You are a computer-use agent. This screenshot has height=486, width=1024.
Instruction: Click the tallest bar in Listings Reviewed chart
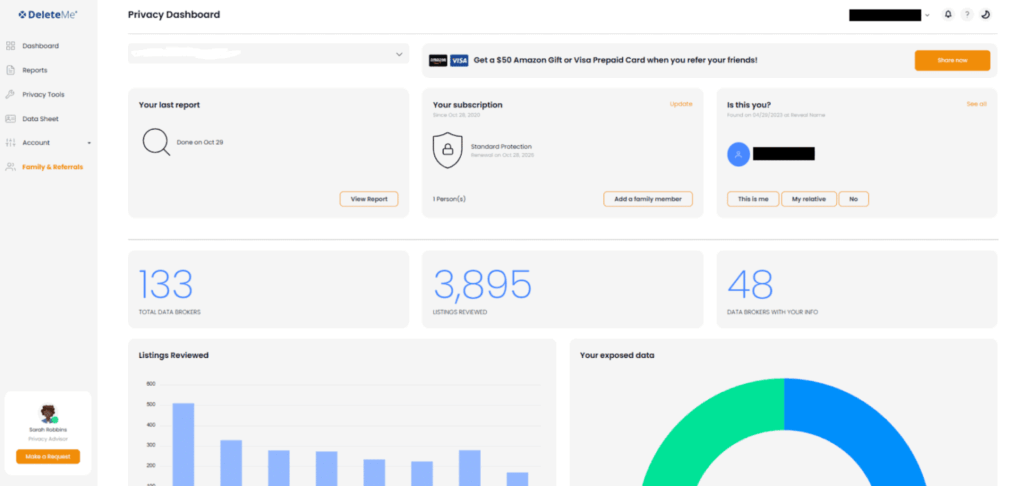click(x=184, y=444)
